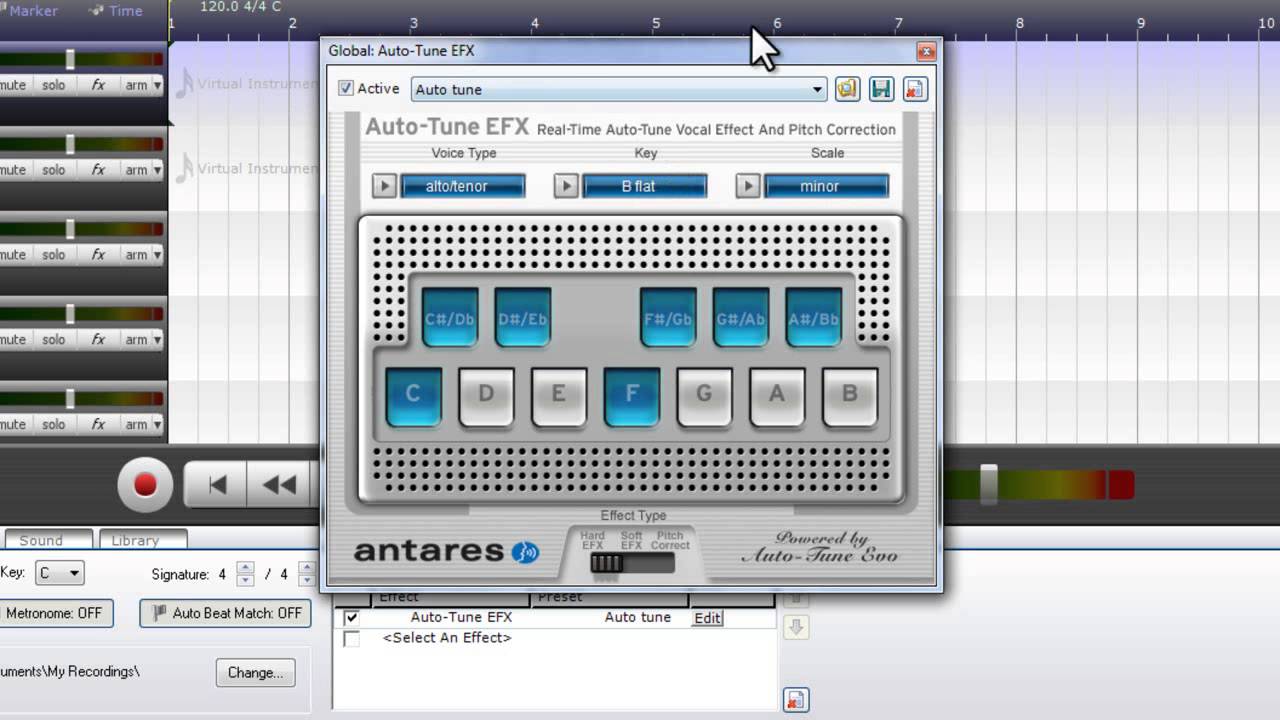Click measure 9 on the timeline ruler
Viewport: 1280px width, 720px height.
click(1140, 23)
